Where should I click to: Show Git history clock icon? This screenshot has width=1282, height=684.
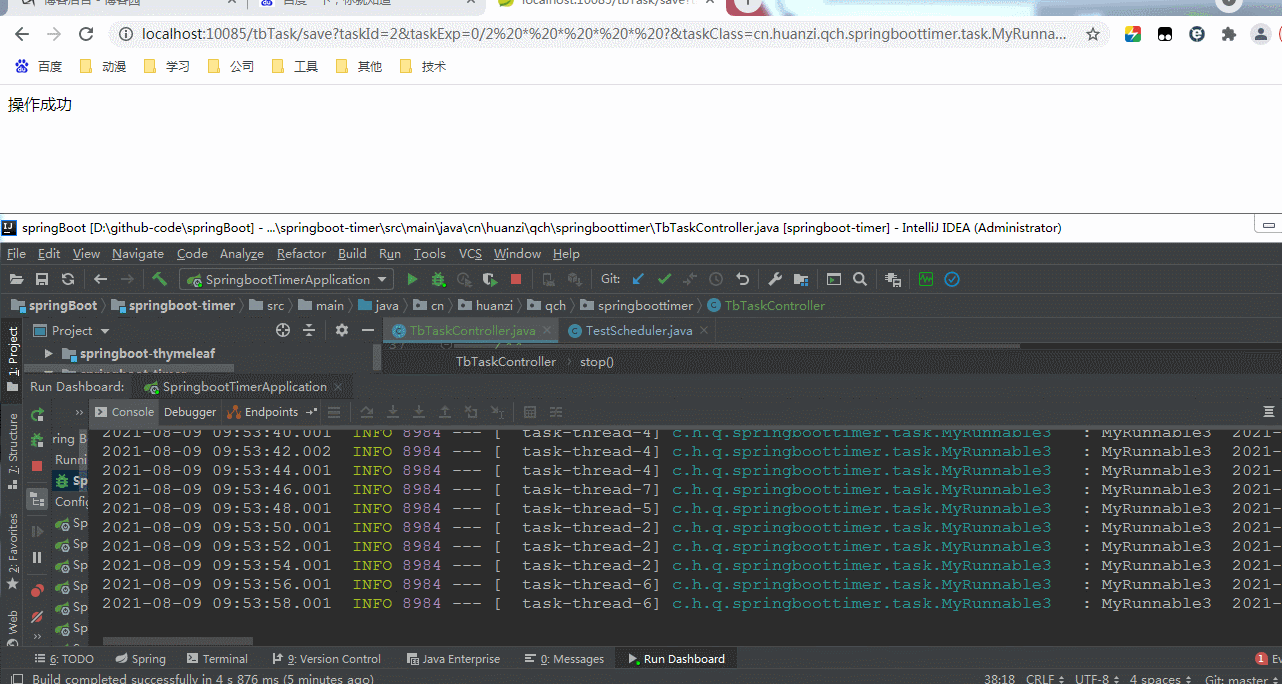click(x=716, y=279)
